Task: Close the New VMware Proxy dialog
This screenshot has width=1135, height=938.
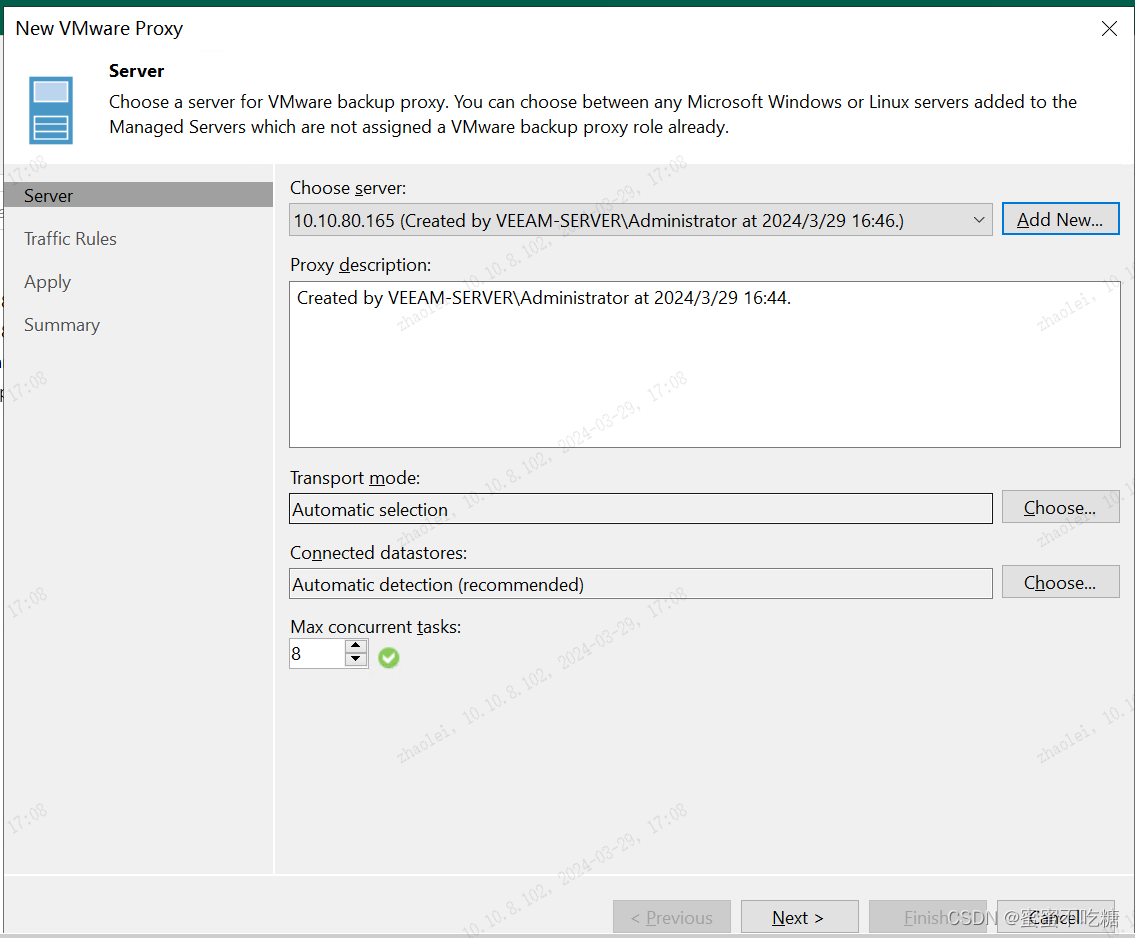Action: click(1109, 29)
